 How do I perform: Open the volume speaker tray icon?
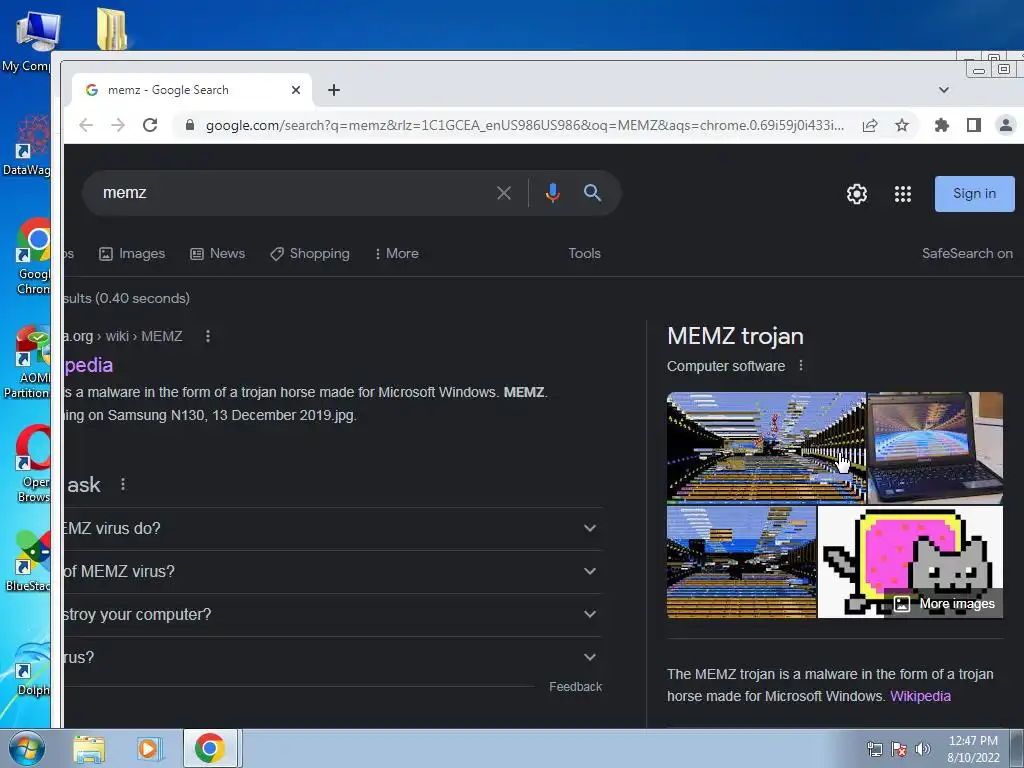923,749
